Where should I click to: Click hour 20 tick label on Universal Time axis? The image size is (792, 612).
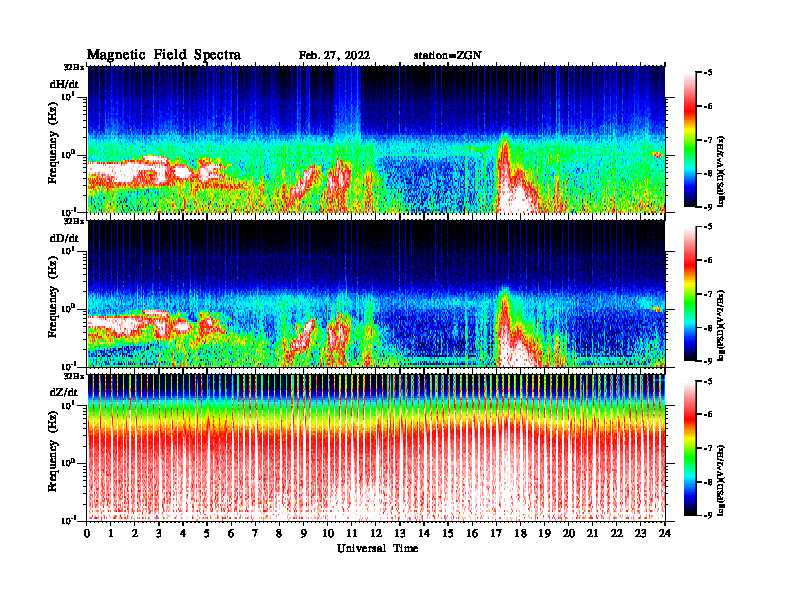pos(569,534)
